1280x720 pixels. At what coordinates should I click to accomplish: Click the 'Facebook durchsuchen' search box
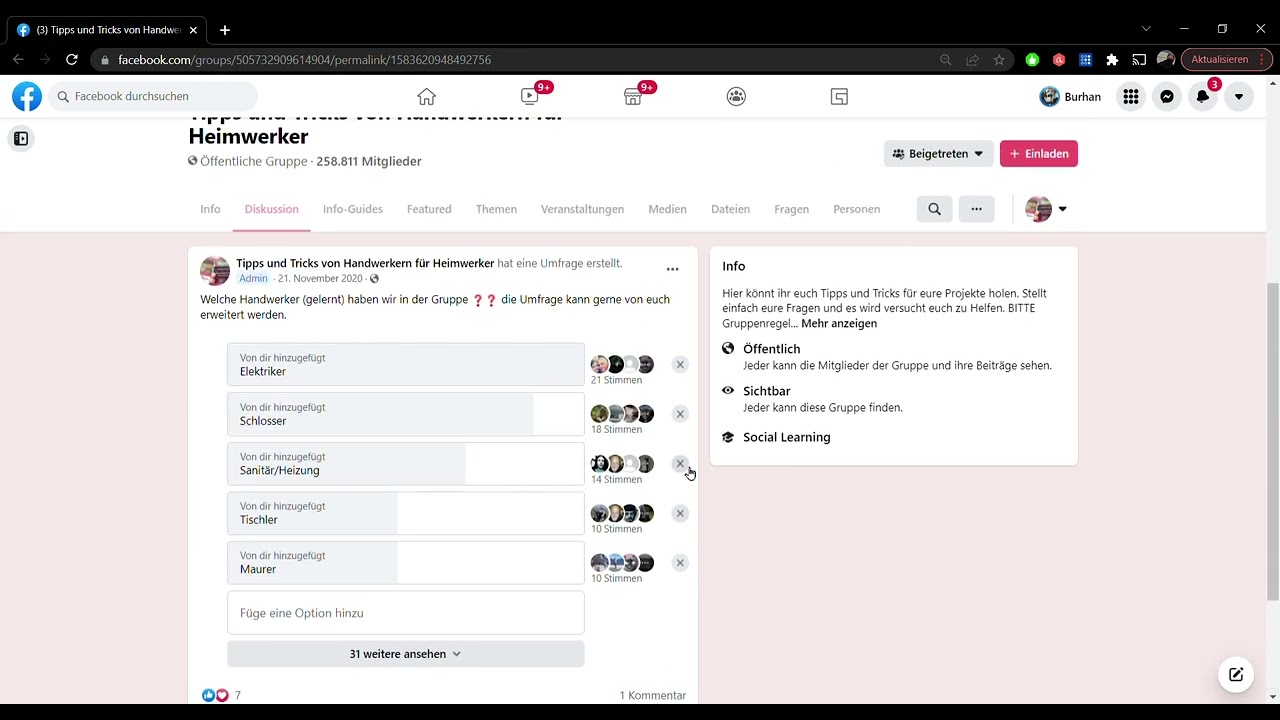pyautogui.click(x=153, y=96)
